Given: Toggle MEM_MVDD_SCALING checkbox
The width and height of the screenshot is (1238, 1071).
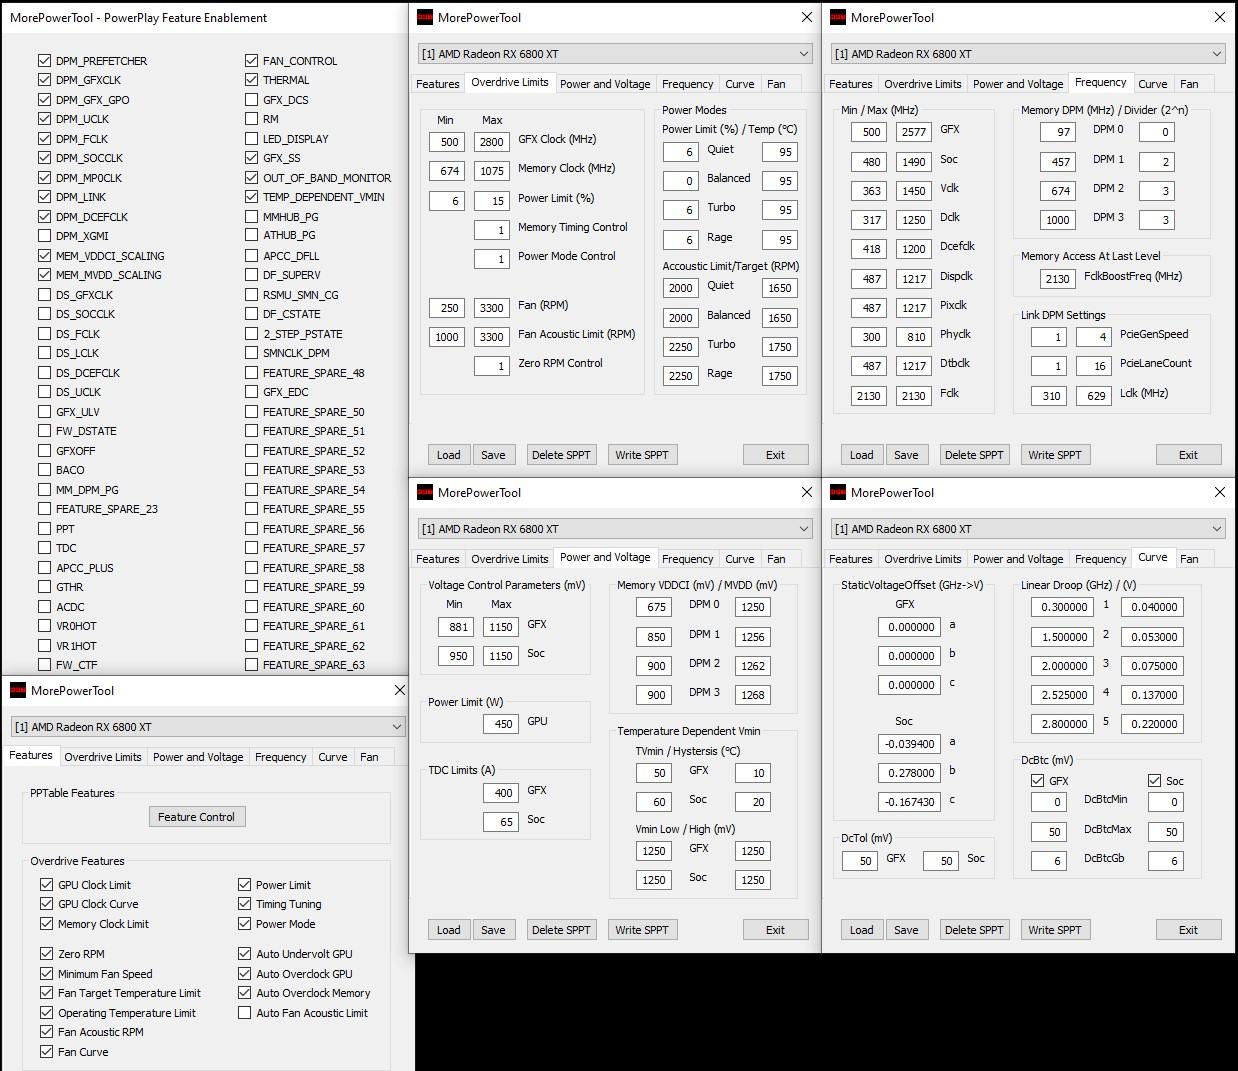Looking at the screenshot, I should pos(44,275).
